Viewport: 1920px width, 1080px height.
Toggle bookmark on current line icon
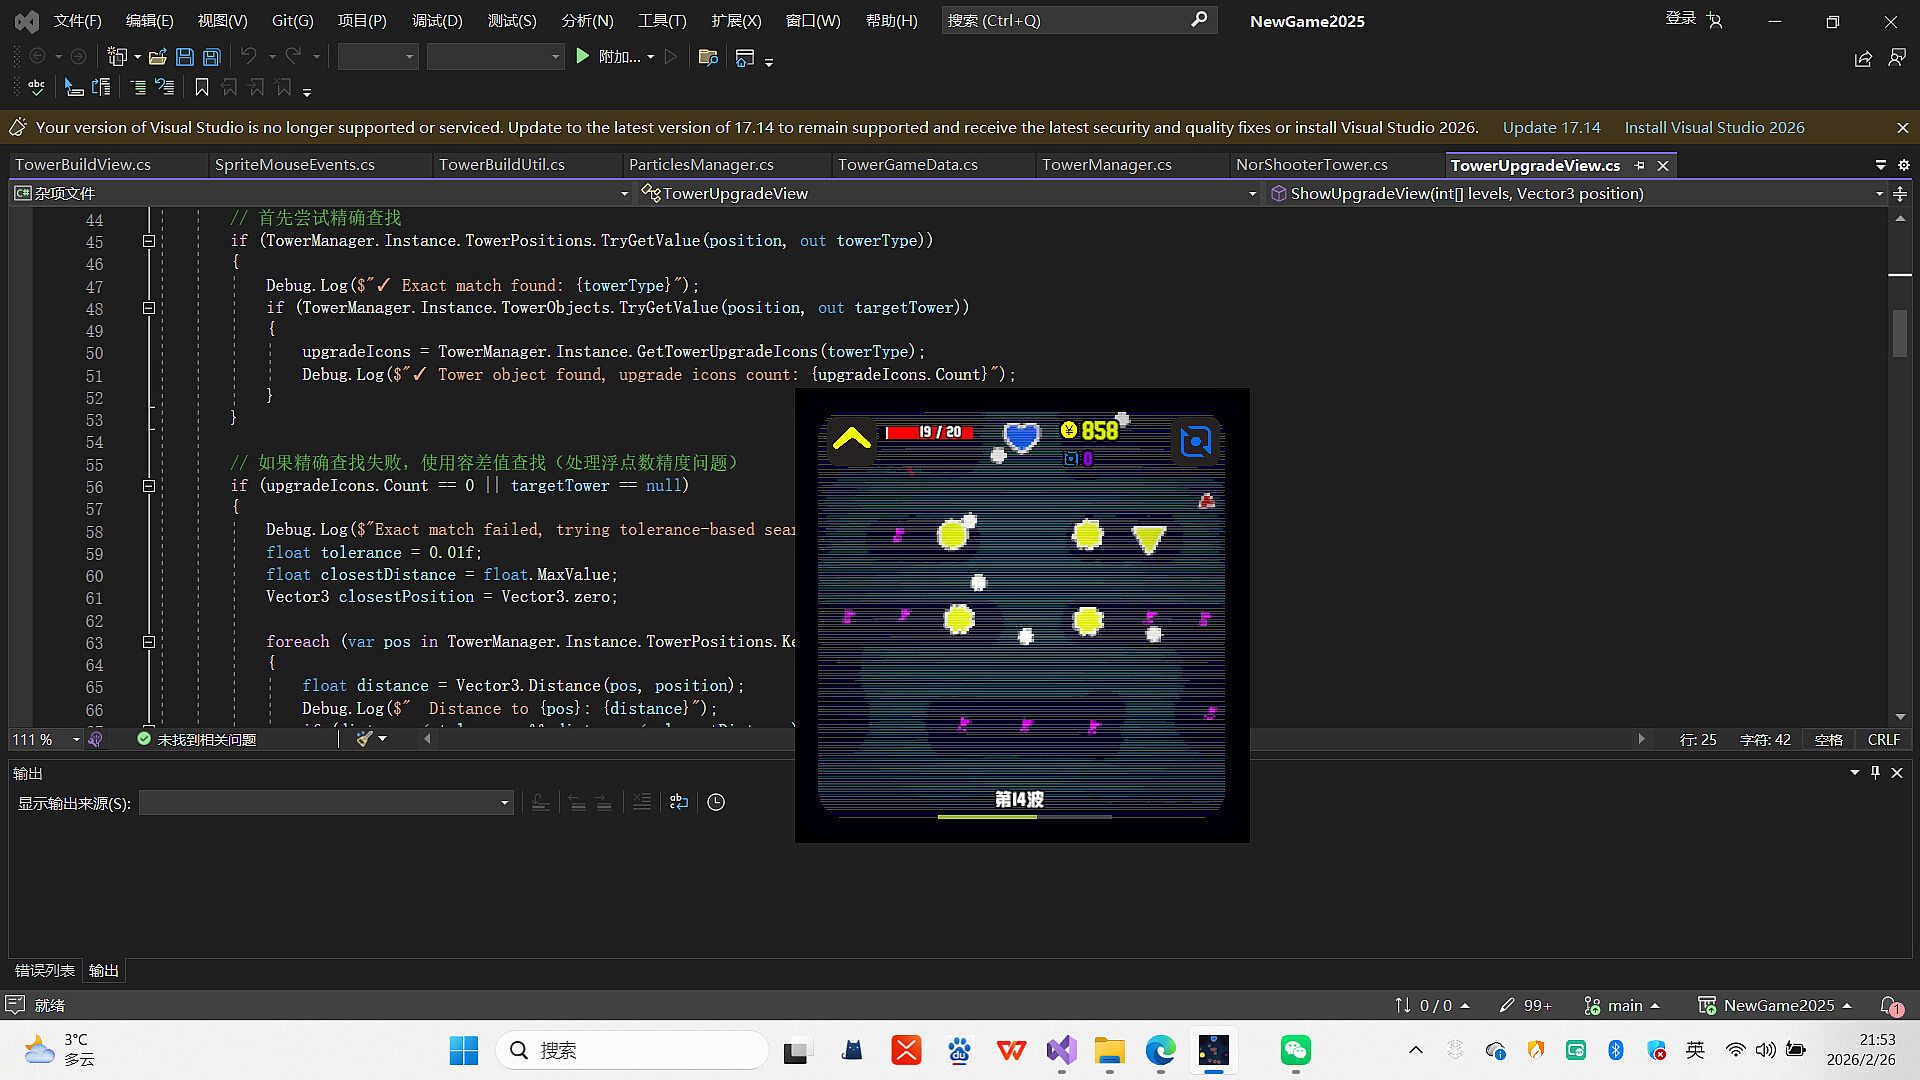pos(201,88)
